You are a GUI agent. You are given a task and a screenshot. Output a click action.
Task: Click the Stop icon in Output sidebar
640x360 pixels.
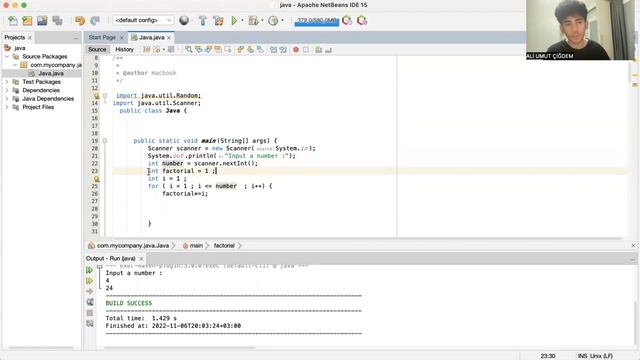(x=90, y=313)
